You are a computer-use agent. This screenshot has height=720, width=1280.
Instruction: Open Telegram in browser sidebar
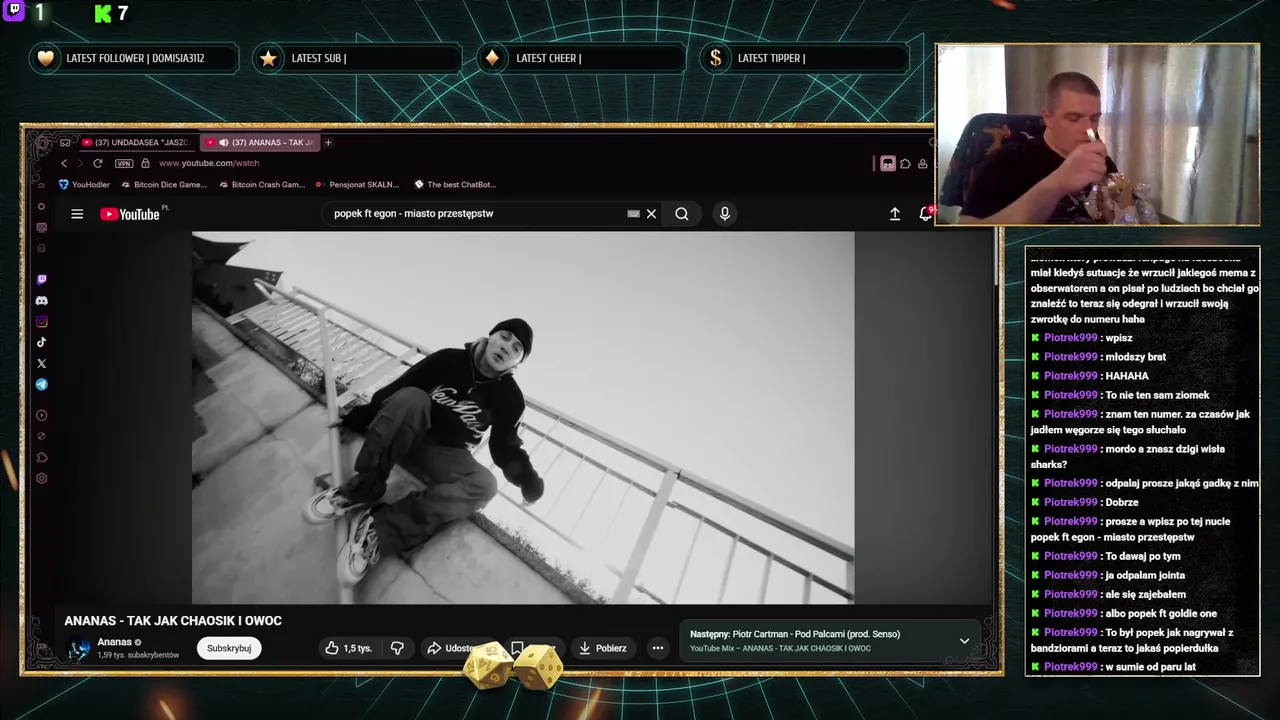coord(41,385)
